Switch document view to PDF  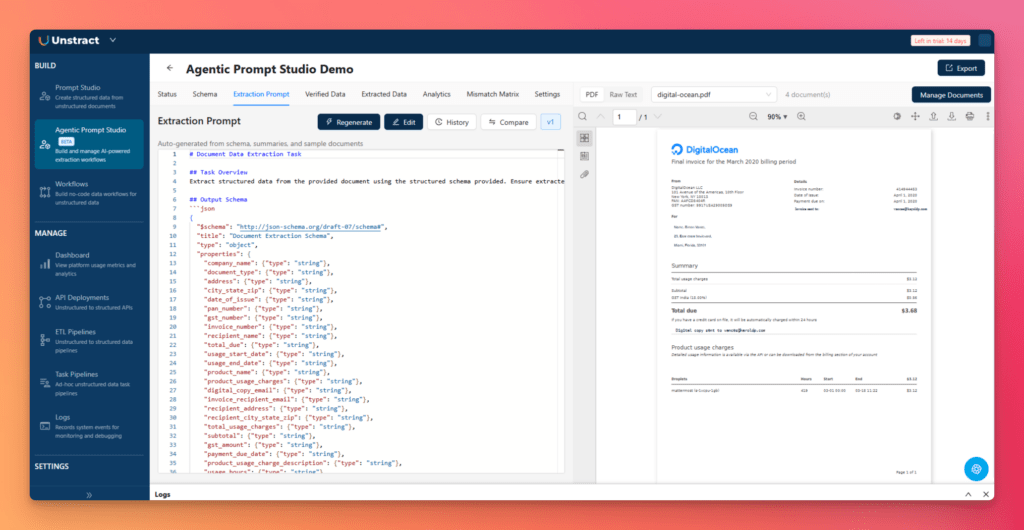click(592, 94)
